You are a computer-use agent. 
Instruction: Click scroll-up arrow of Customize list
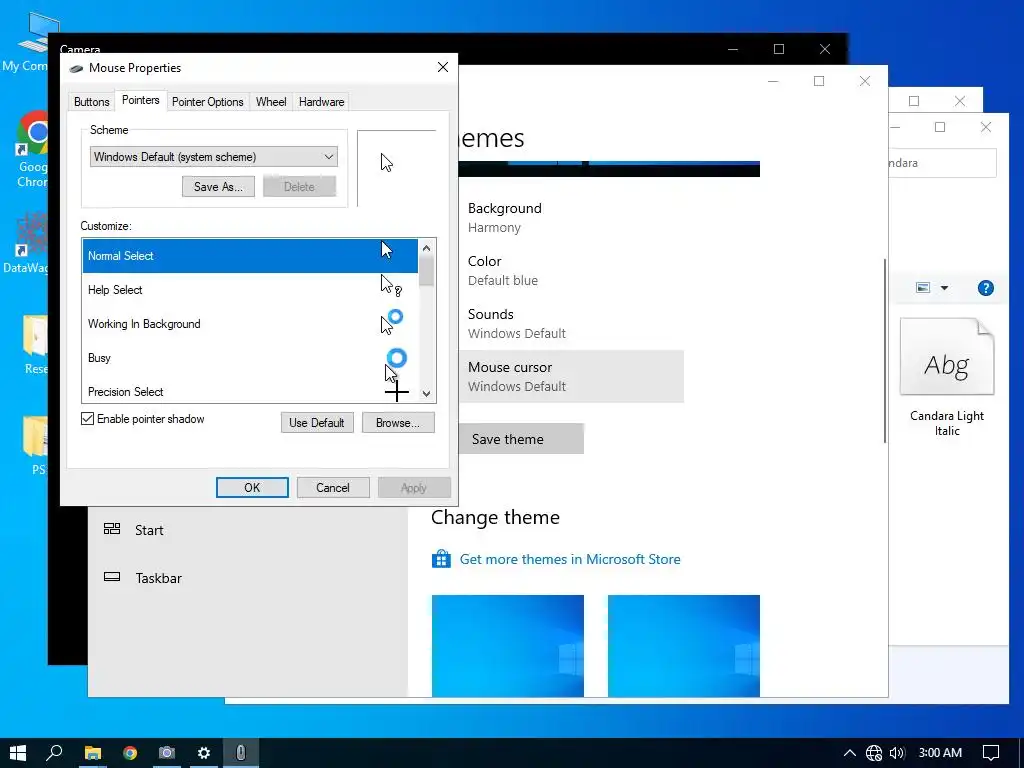tap(426, 248)
